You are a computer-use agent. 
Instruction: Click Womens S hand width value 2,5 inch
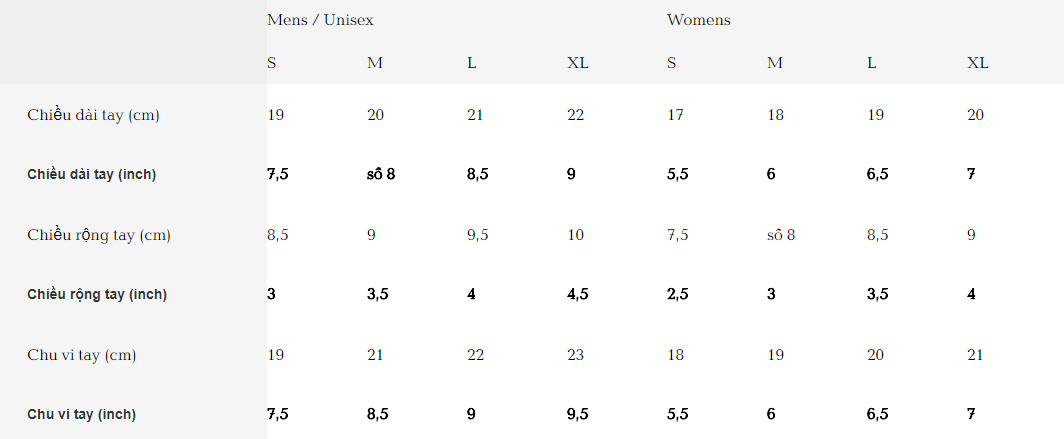[678, 295]
